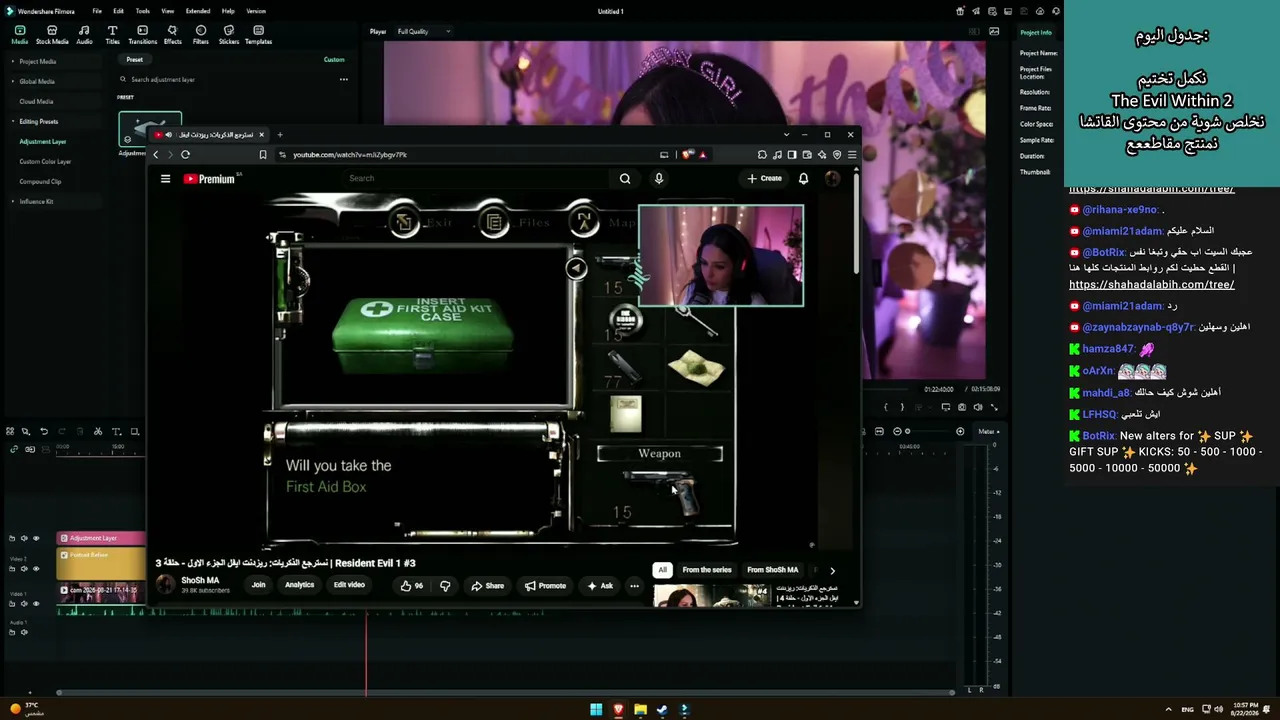Switch to the Audio tab
The image size is (1280, 720).
point(84,35)
